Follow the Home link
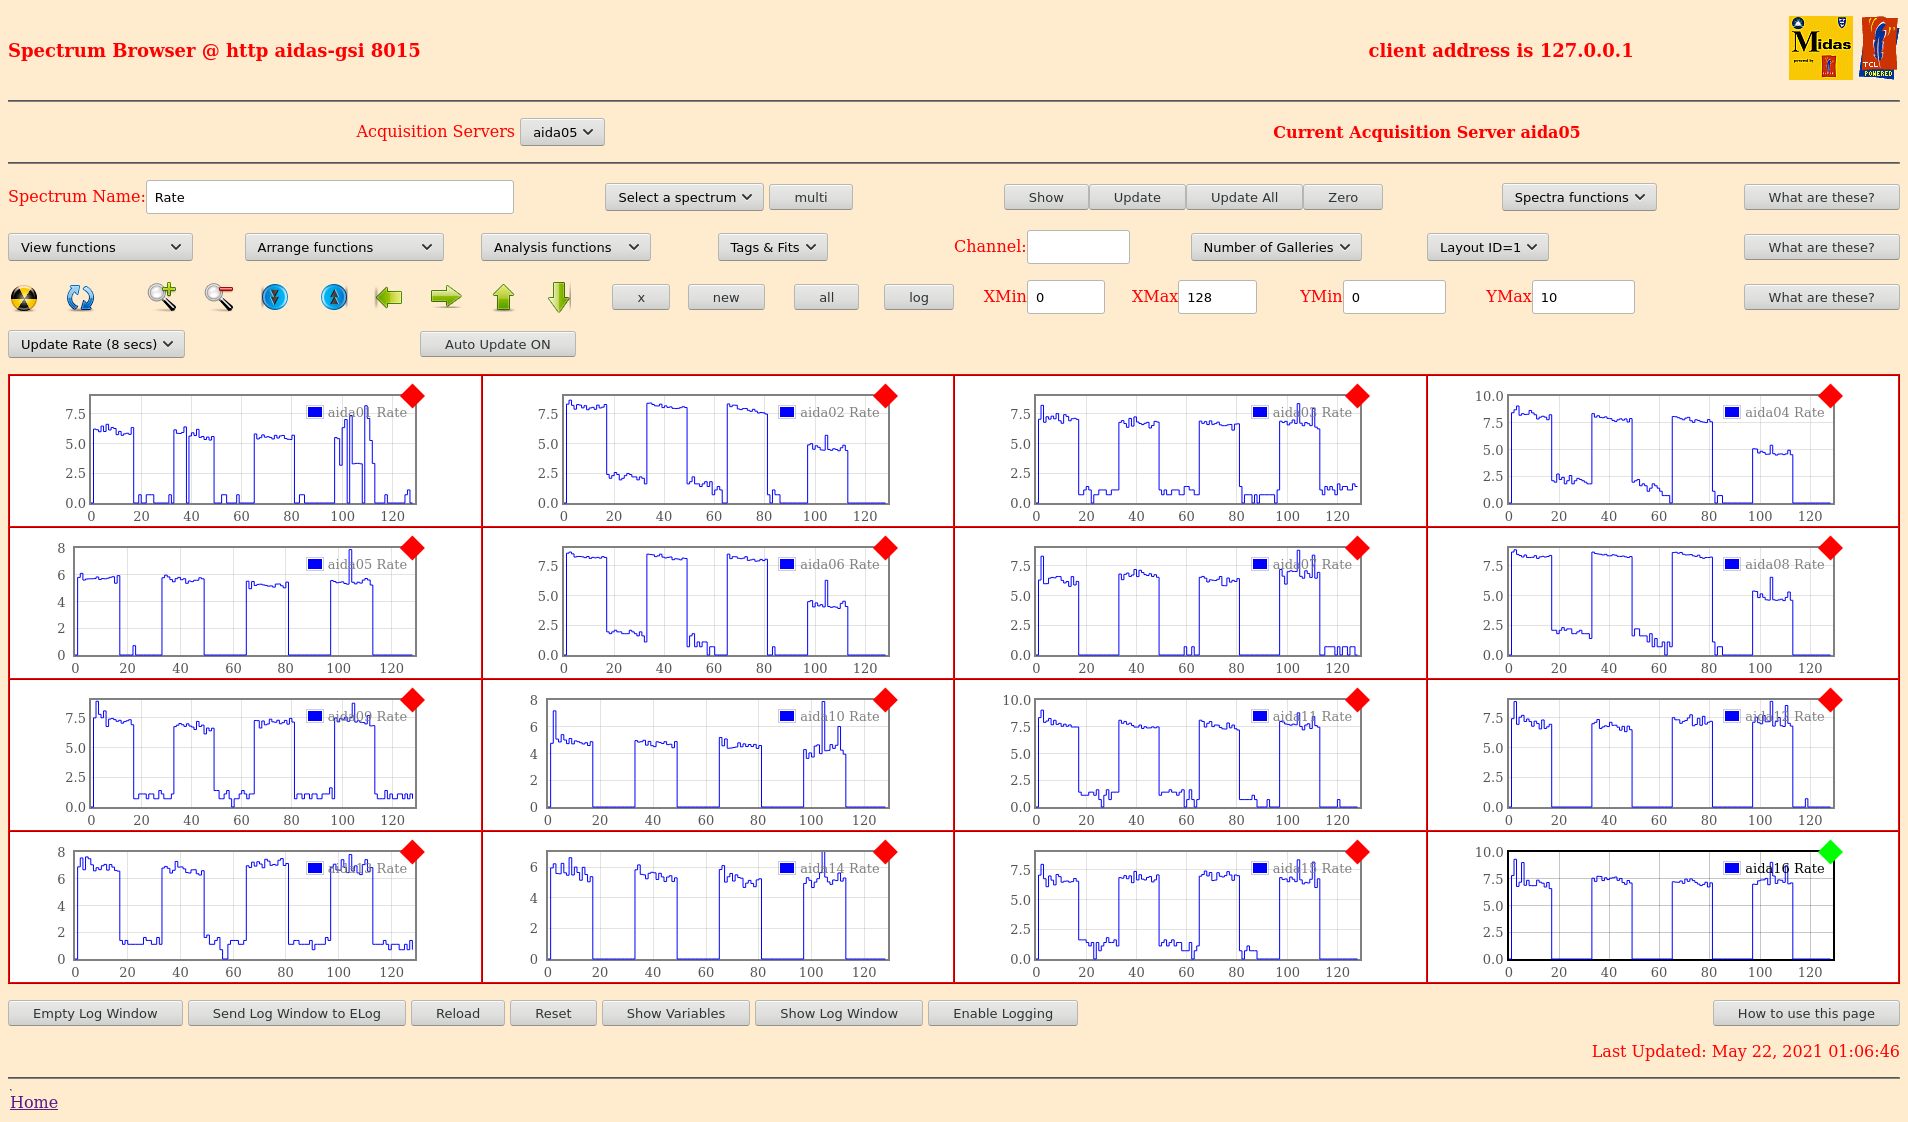The height and width of the screenshot is (1122, 1908). (34, 1102)
